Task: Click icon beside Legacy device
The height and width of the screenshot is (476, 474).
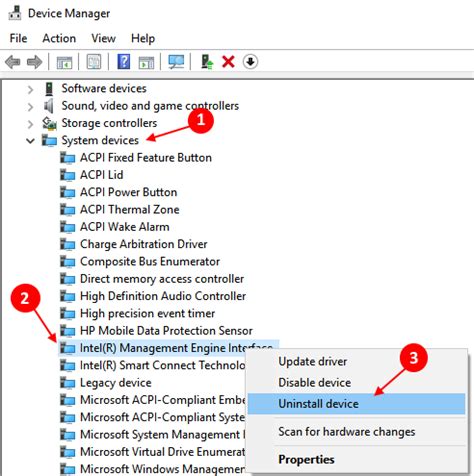Action: [x=68, y=383]
